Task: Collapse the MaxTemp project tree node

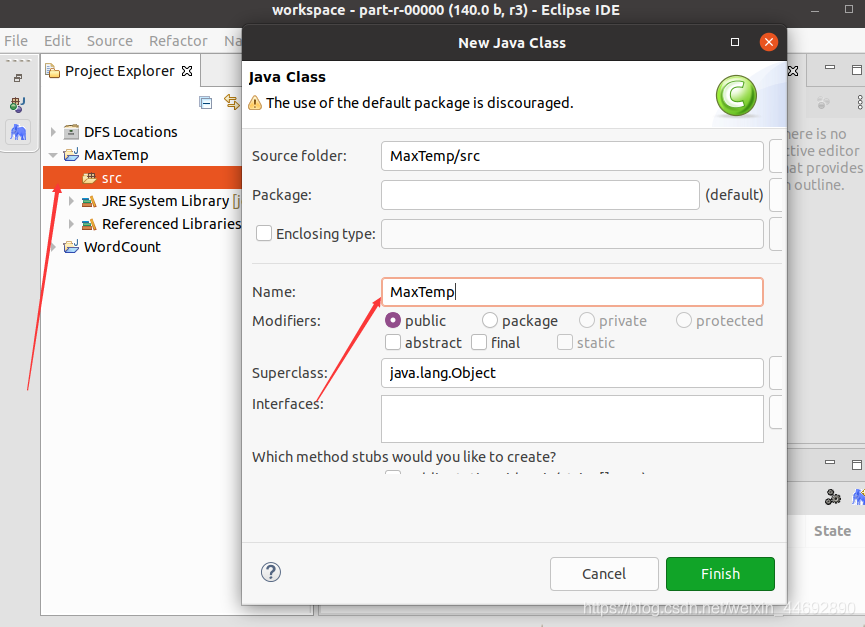Action: tap(53, 156)
